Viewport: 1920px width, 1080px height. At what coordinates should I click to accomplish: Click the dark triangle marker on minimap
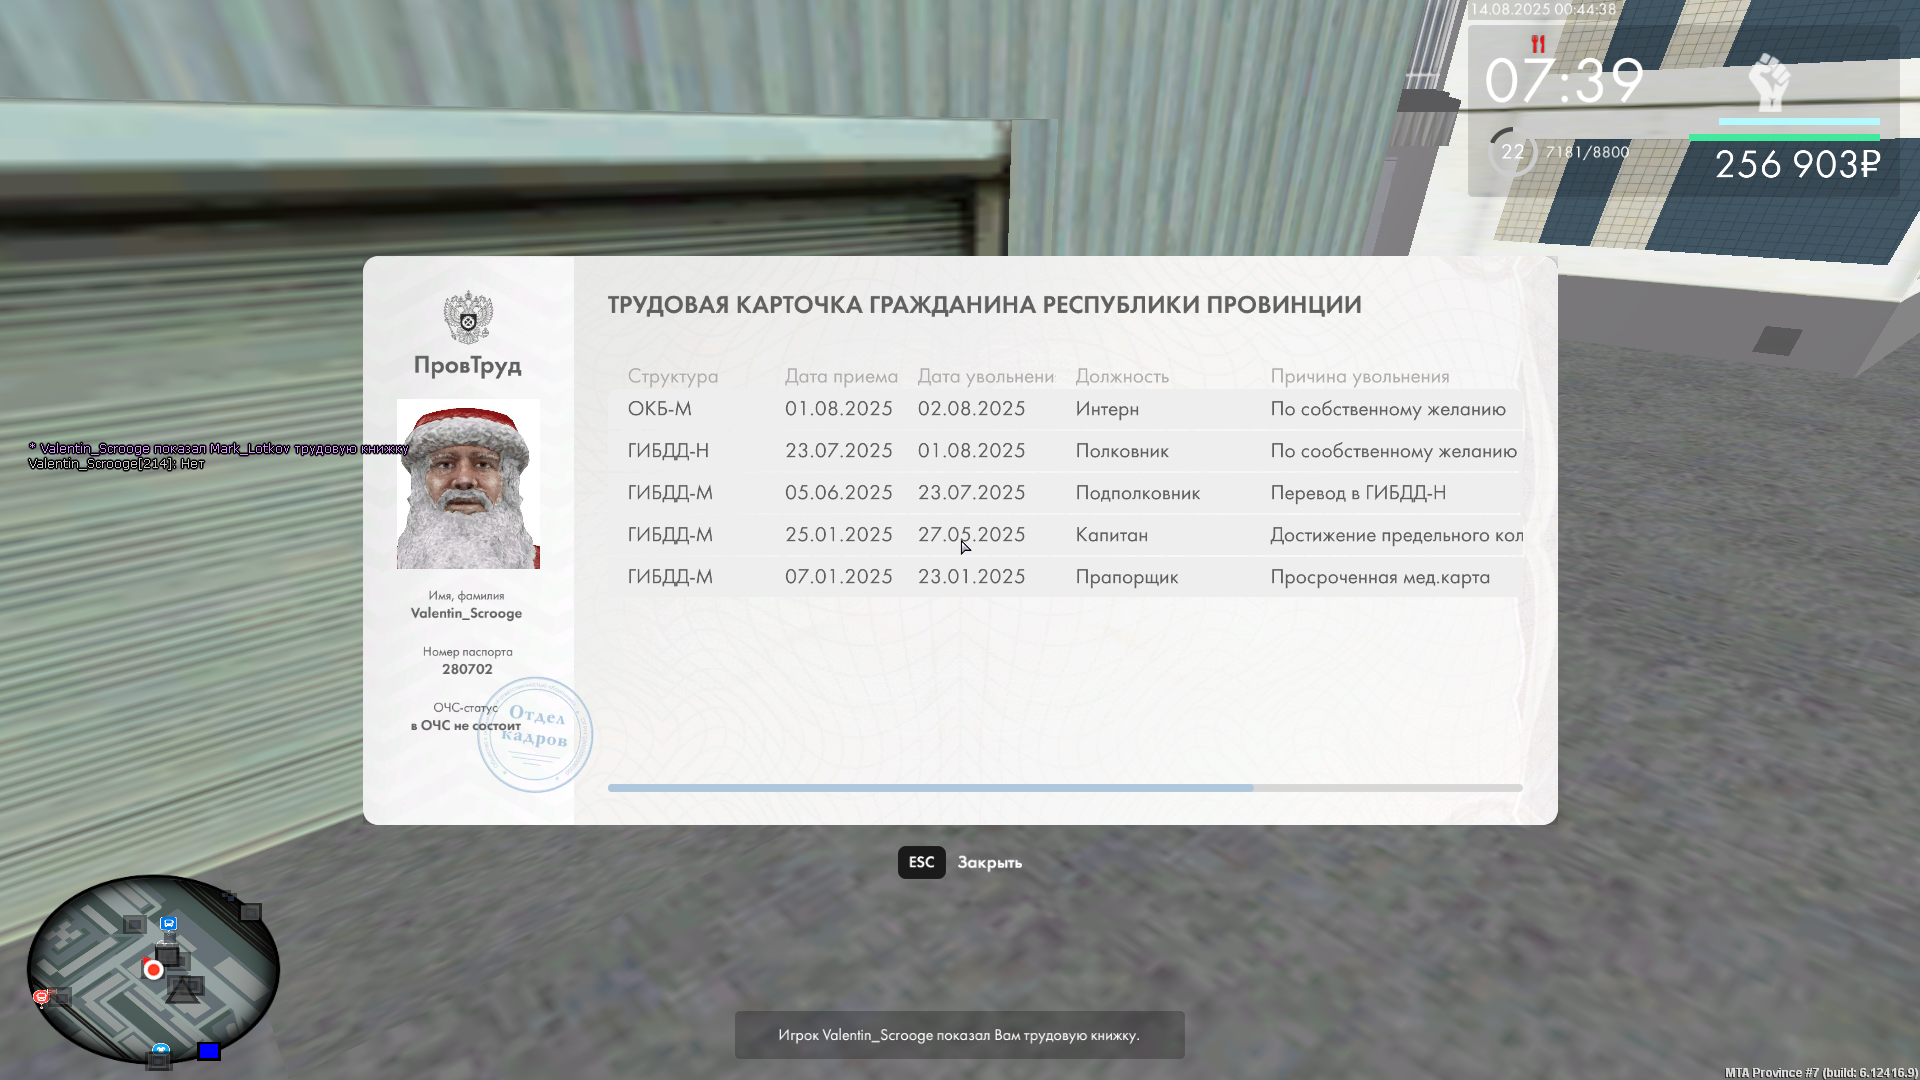[x=183, y=991]
